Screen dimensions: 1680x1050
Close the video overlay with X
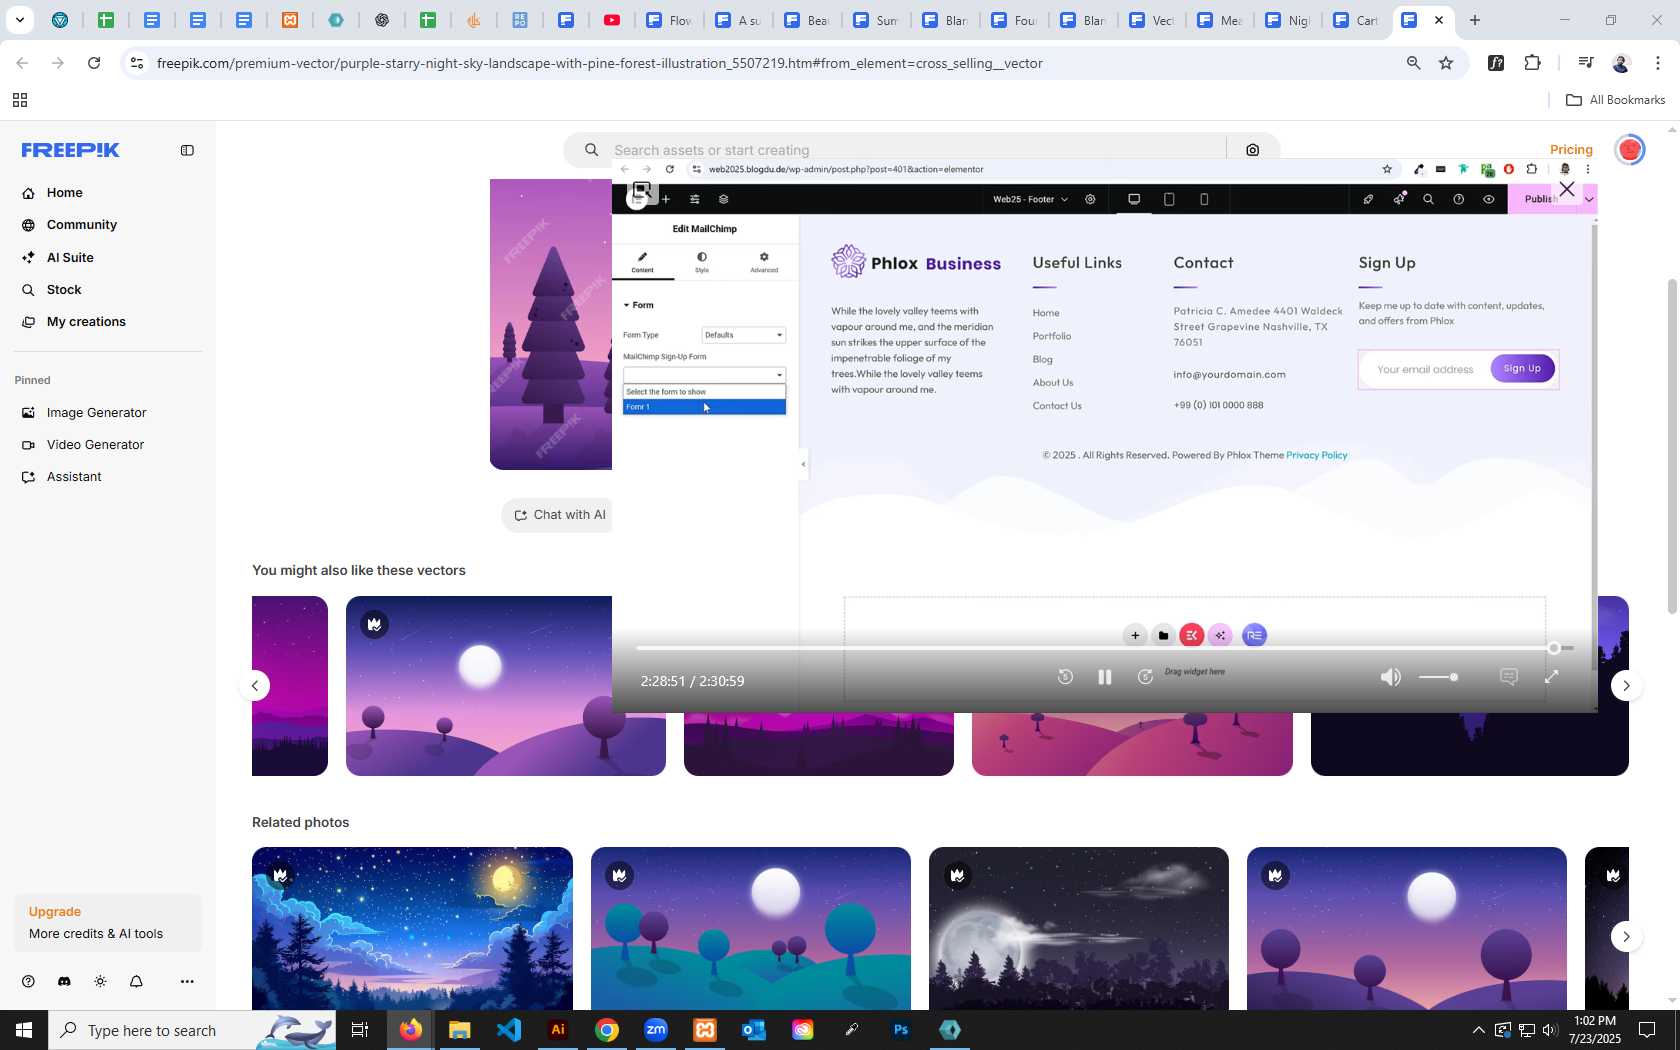[x=1567, y=189]
